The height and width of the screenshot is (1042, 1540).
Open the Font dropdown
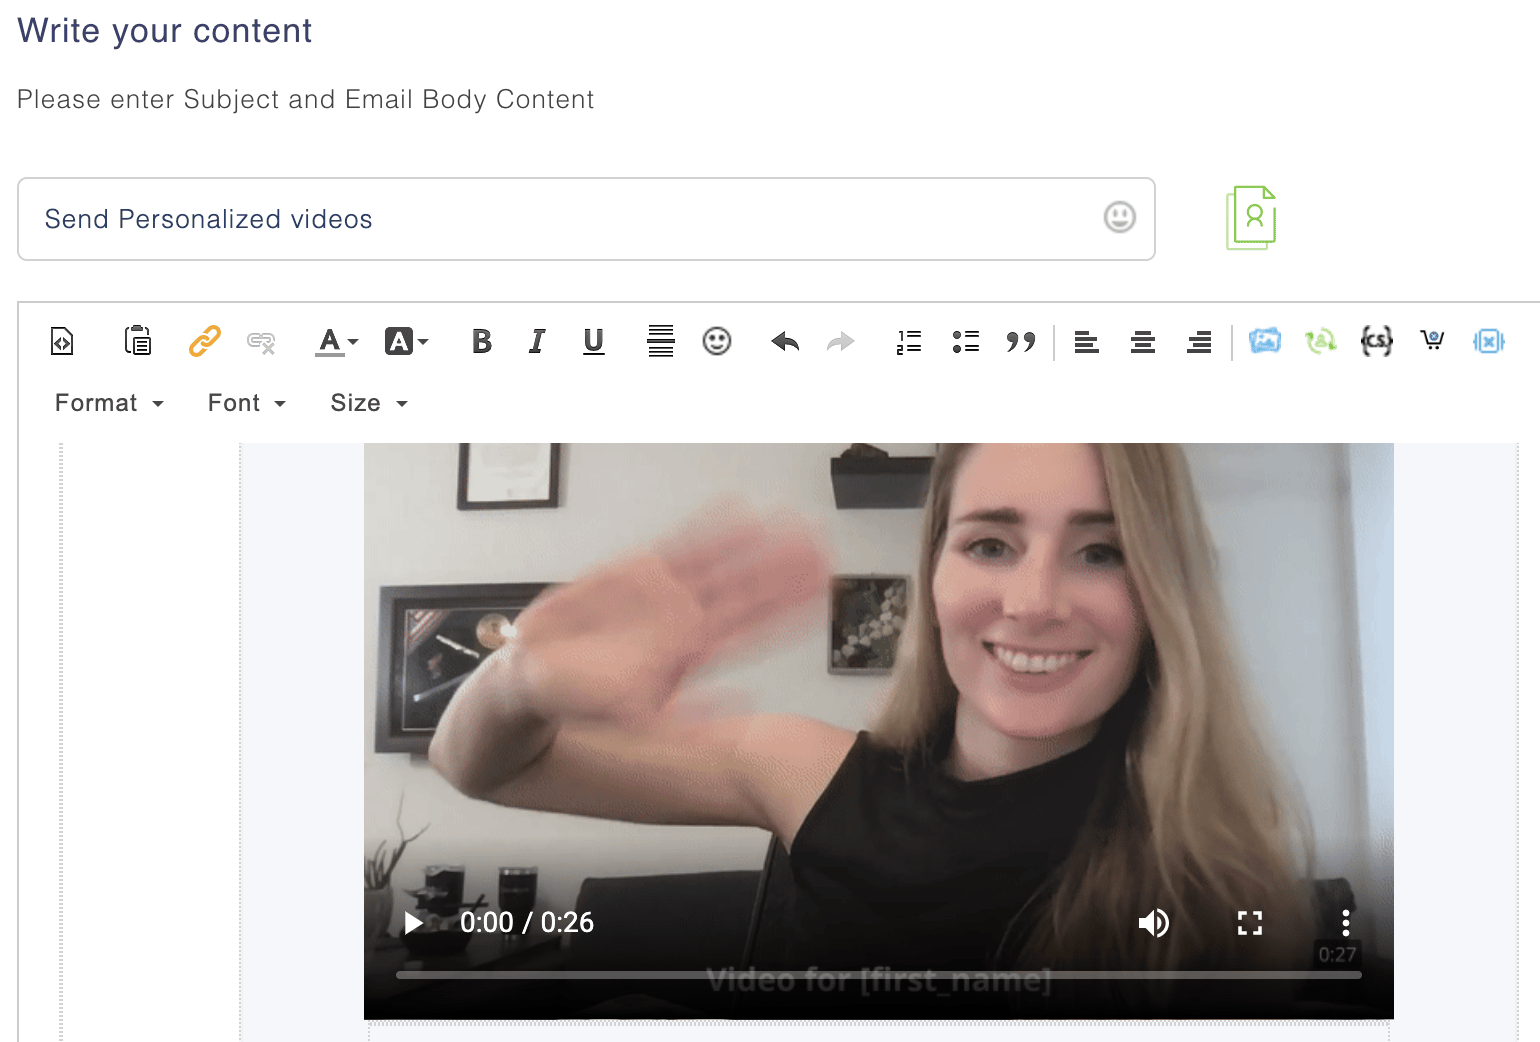tap(247, 403)
